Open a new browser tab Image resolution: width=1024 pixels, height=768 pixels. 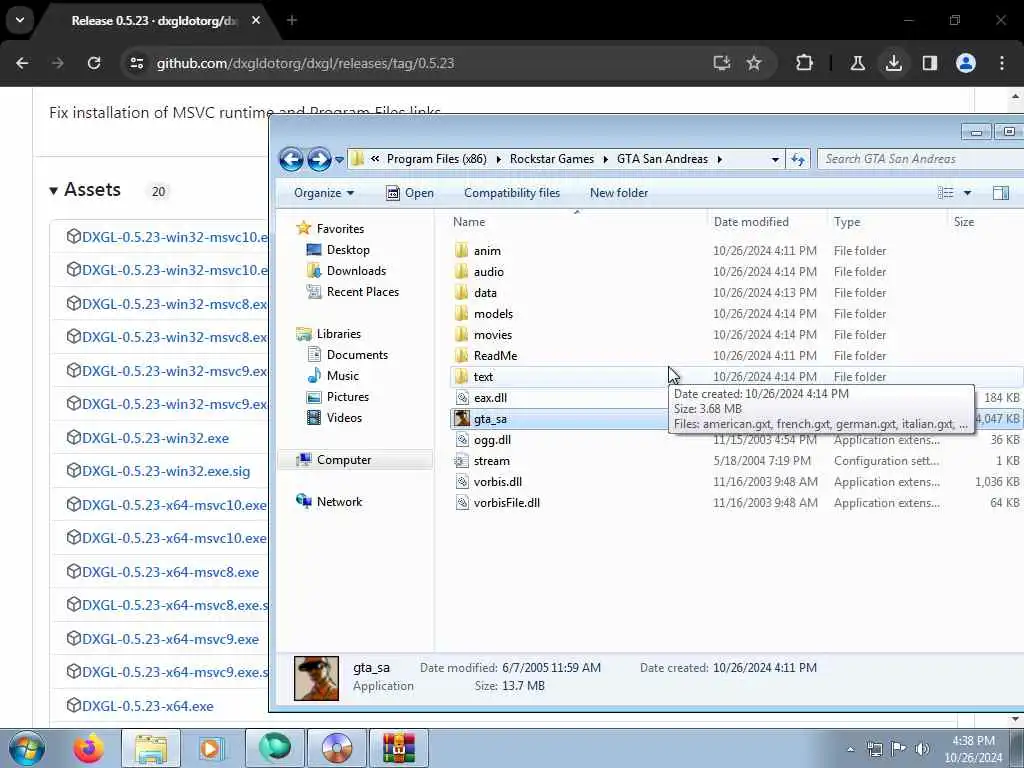[292, 20]
